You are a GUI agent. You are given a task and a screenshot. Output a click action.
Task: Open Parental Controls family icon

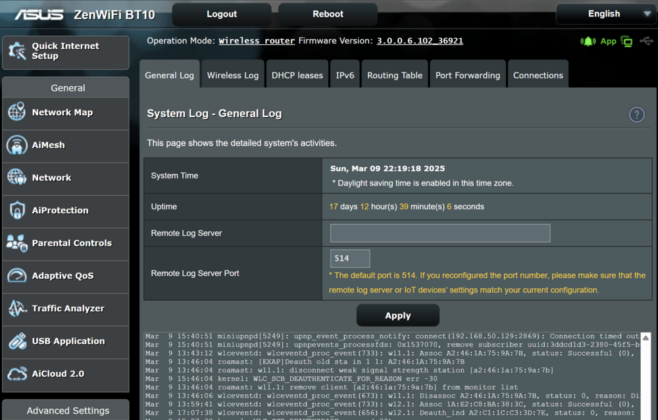17,243
